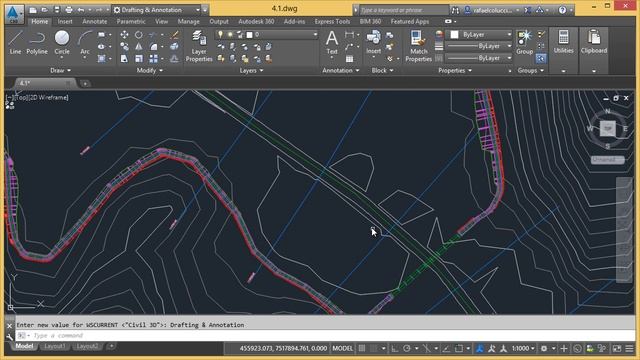Screen dimensions: 640x360
Task: Expand the Annotation panel
Action: pos(341,70)
